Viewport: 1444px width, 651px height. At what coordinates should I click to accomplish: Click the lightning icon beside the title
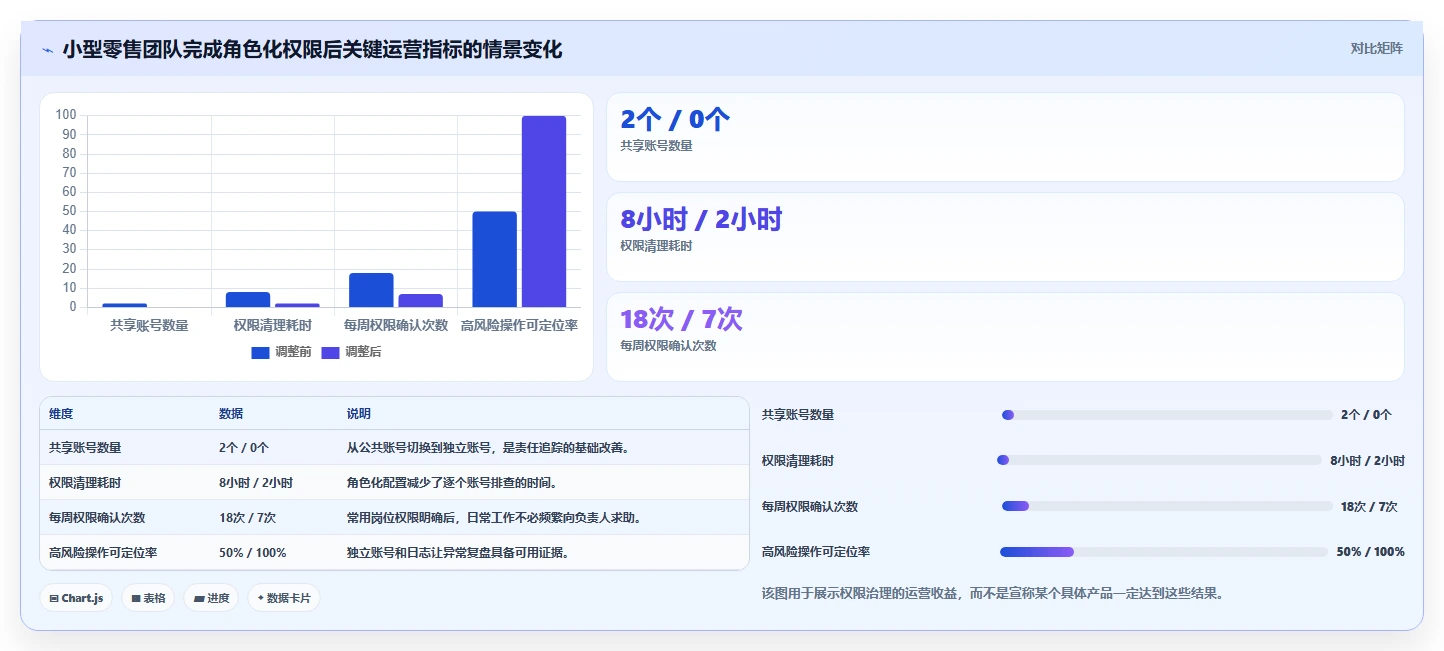point(47,49)
